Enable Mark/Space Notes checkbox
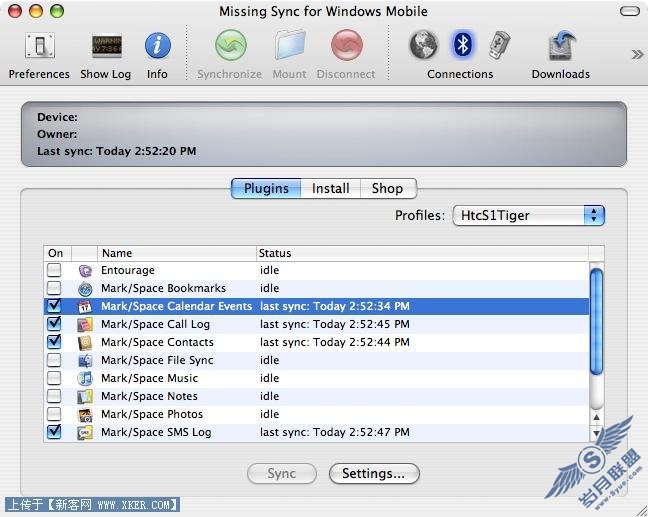The height and width of the screenshot is (517, 648). [x=54, y=396]
